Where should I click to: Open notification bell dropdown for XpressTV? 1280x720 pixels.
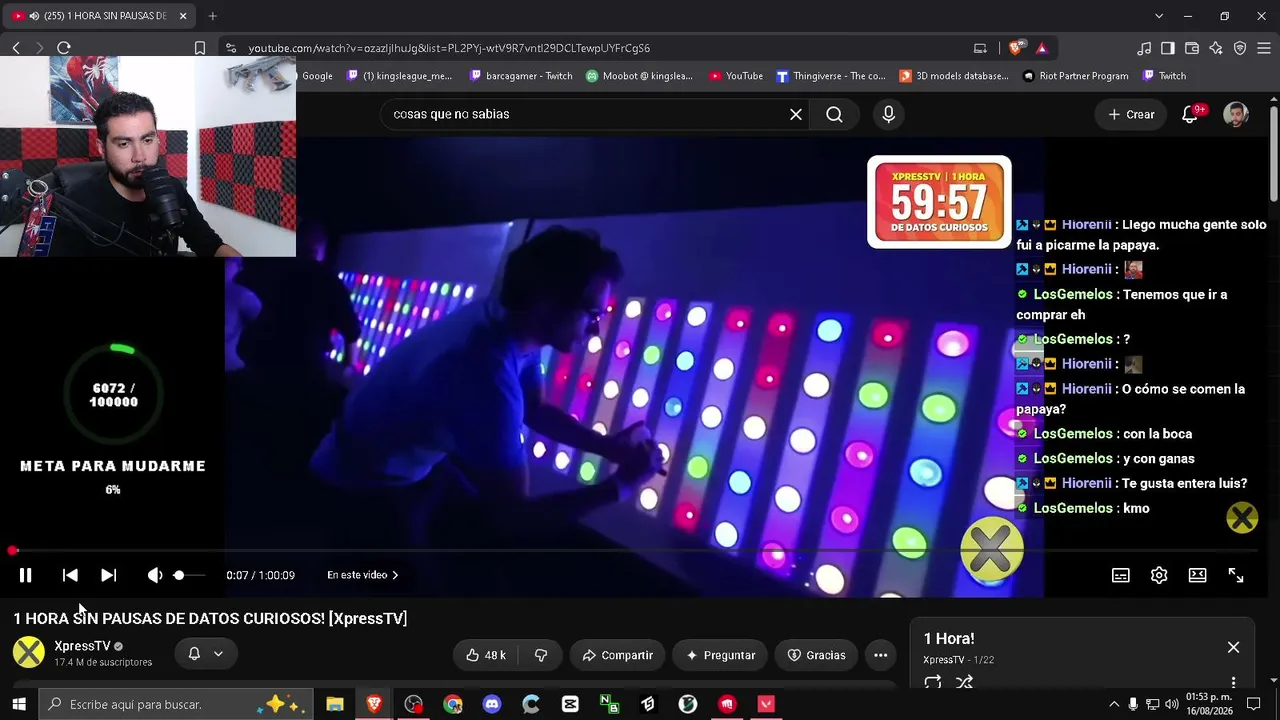point(206,654)
